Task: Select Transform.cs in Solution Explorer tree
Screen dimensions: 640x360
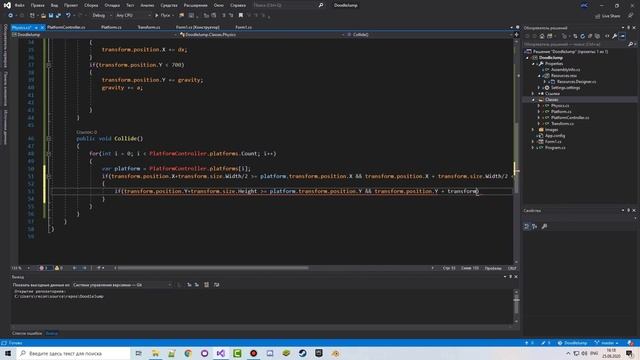Action: point(562,124)
